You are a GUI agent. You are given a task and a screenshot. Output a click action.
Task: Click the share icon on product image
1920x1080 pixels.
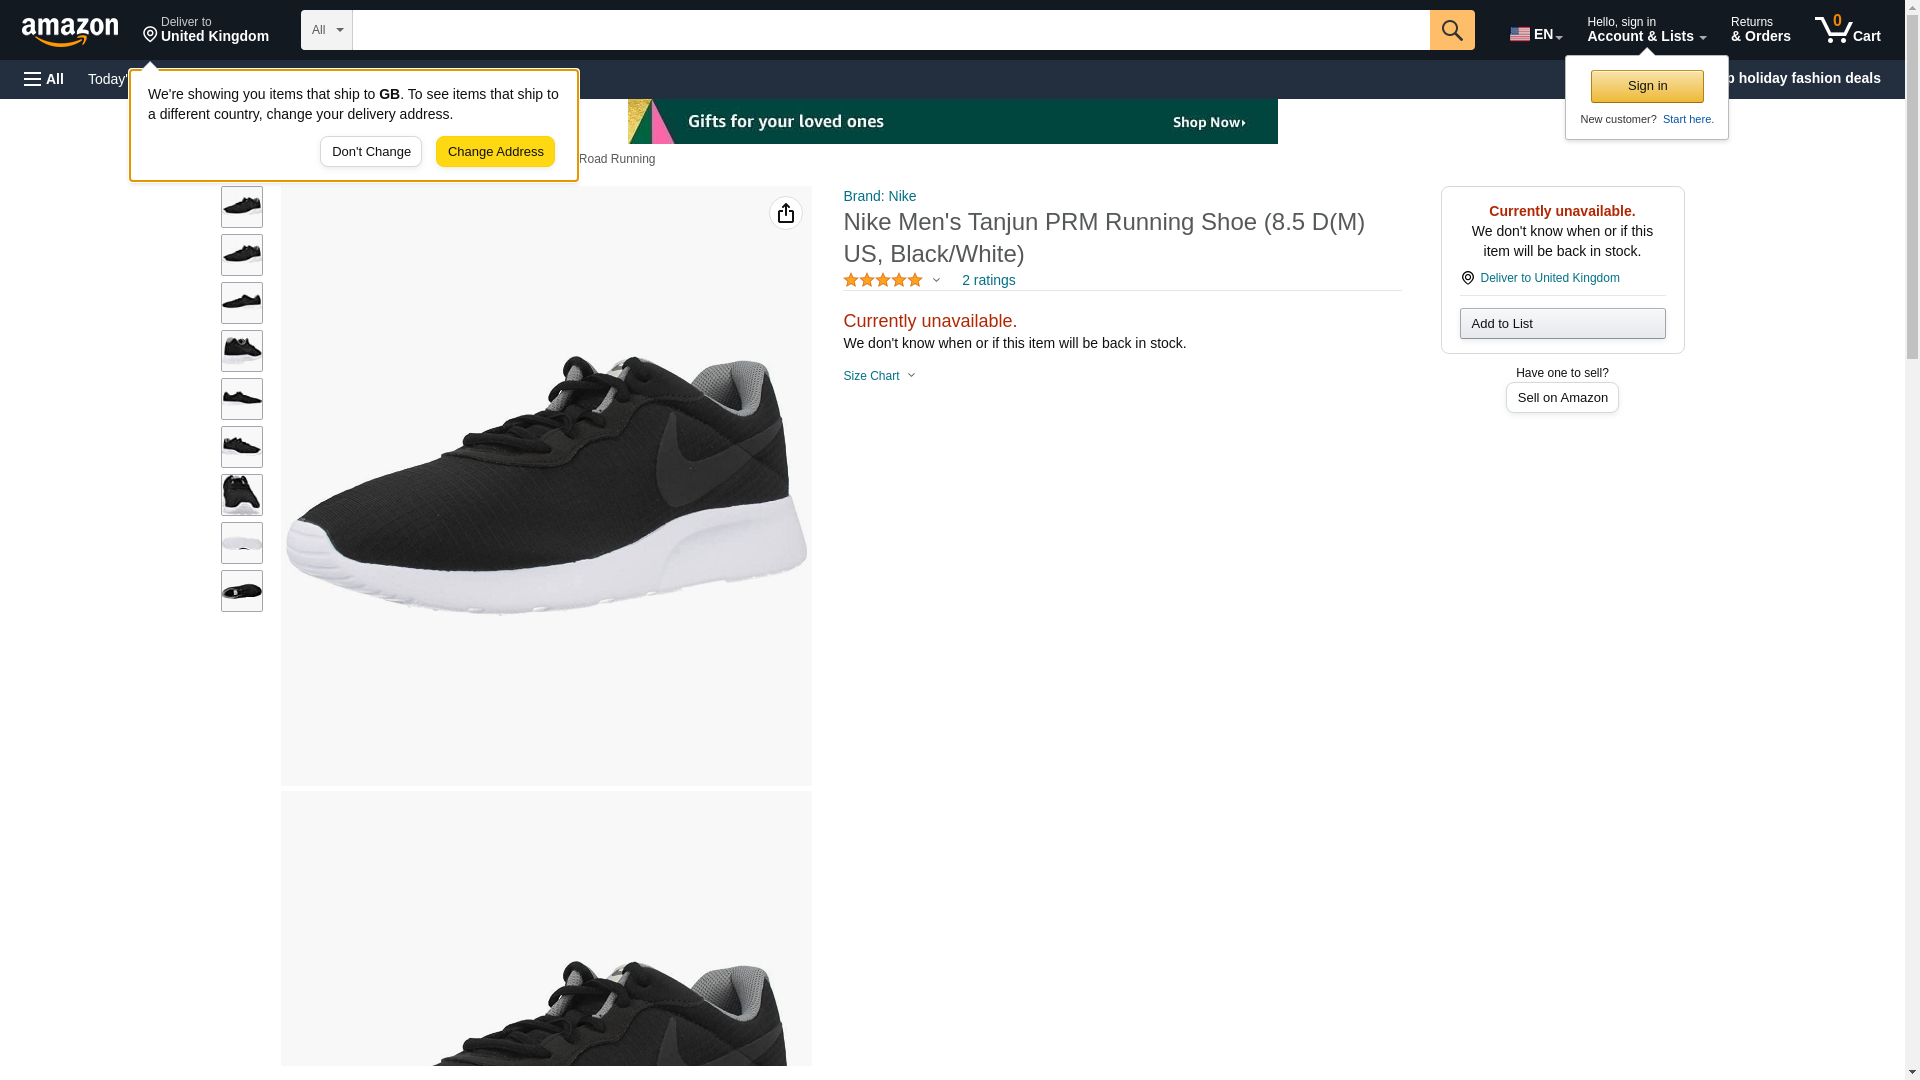(785, 213)
